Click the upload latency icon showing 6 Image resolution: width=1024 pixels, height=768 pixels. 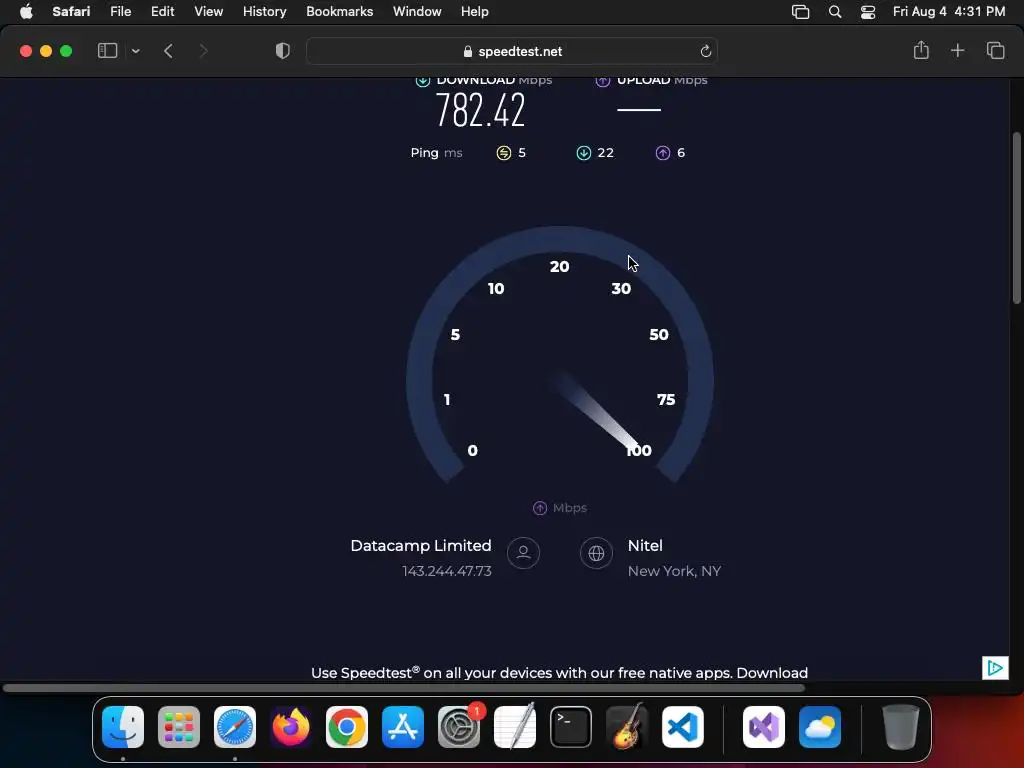pos(663,153)
